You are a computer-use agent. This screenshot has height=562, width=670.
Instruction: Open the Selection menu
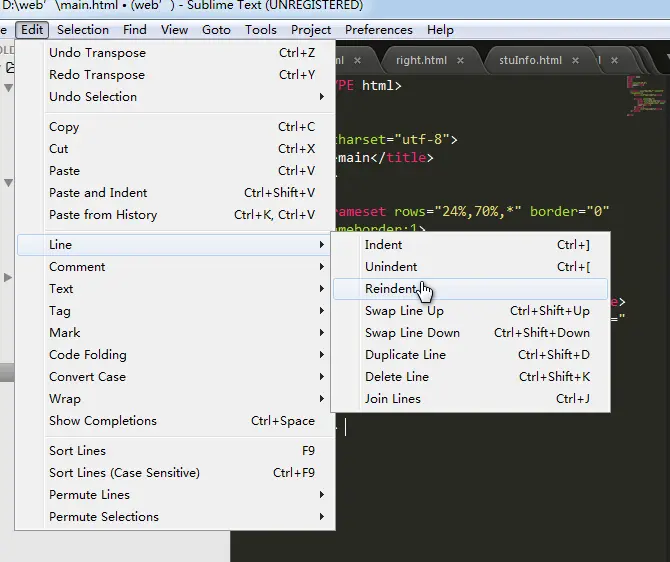click(83, 30)
